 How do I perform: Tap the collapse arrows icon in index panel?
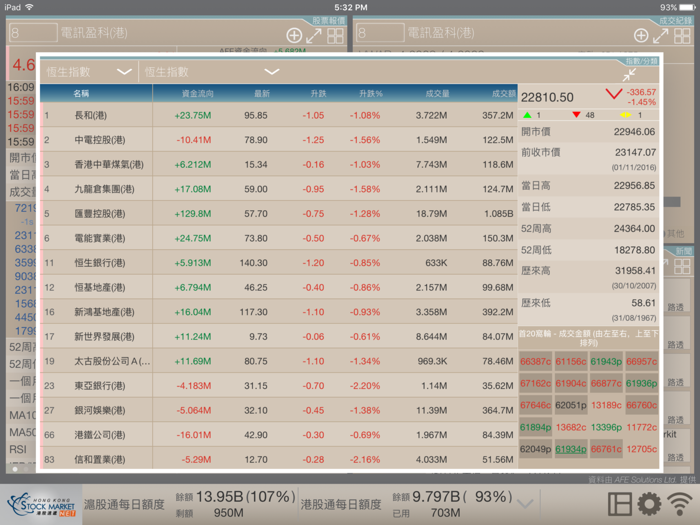click(x=629, y=75)
